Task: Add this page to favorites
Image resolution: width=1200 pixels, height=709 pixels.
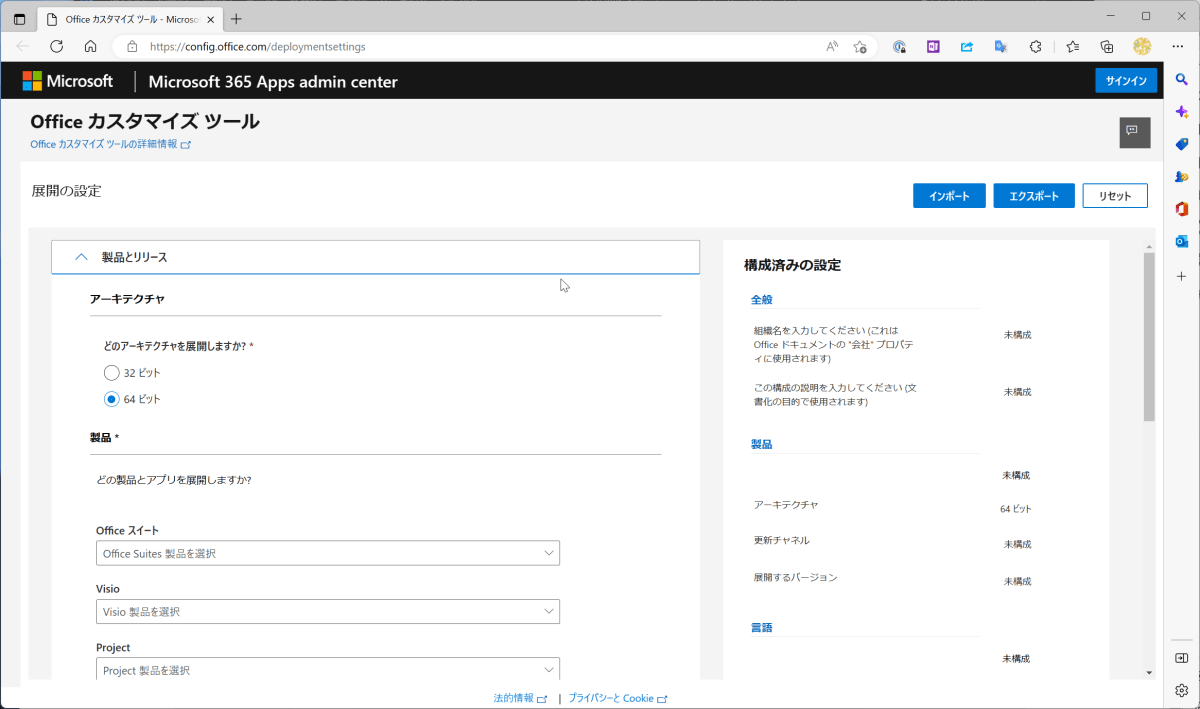Action: click(860, 46)
